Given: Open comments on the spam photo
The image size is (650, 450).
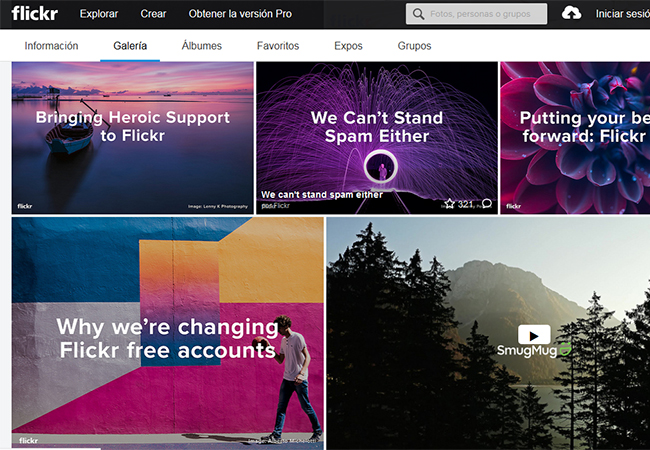Looking at the screenshot, I should 487,203.
